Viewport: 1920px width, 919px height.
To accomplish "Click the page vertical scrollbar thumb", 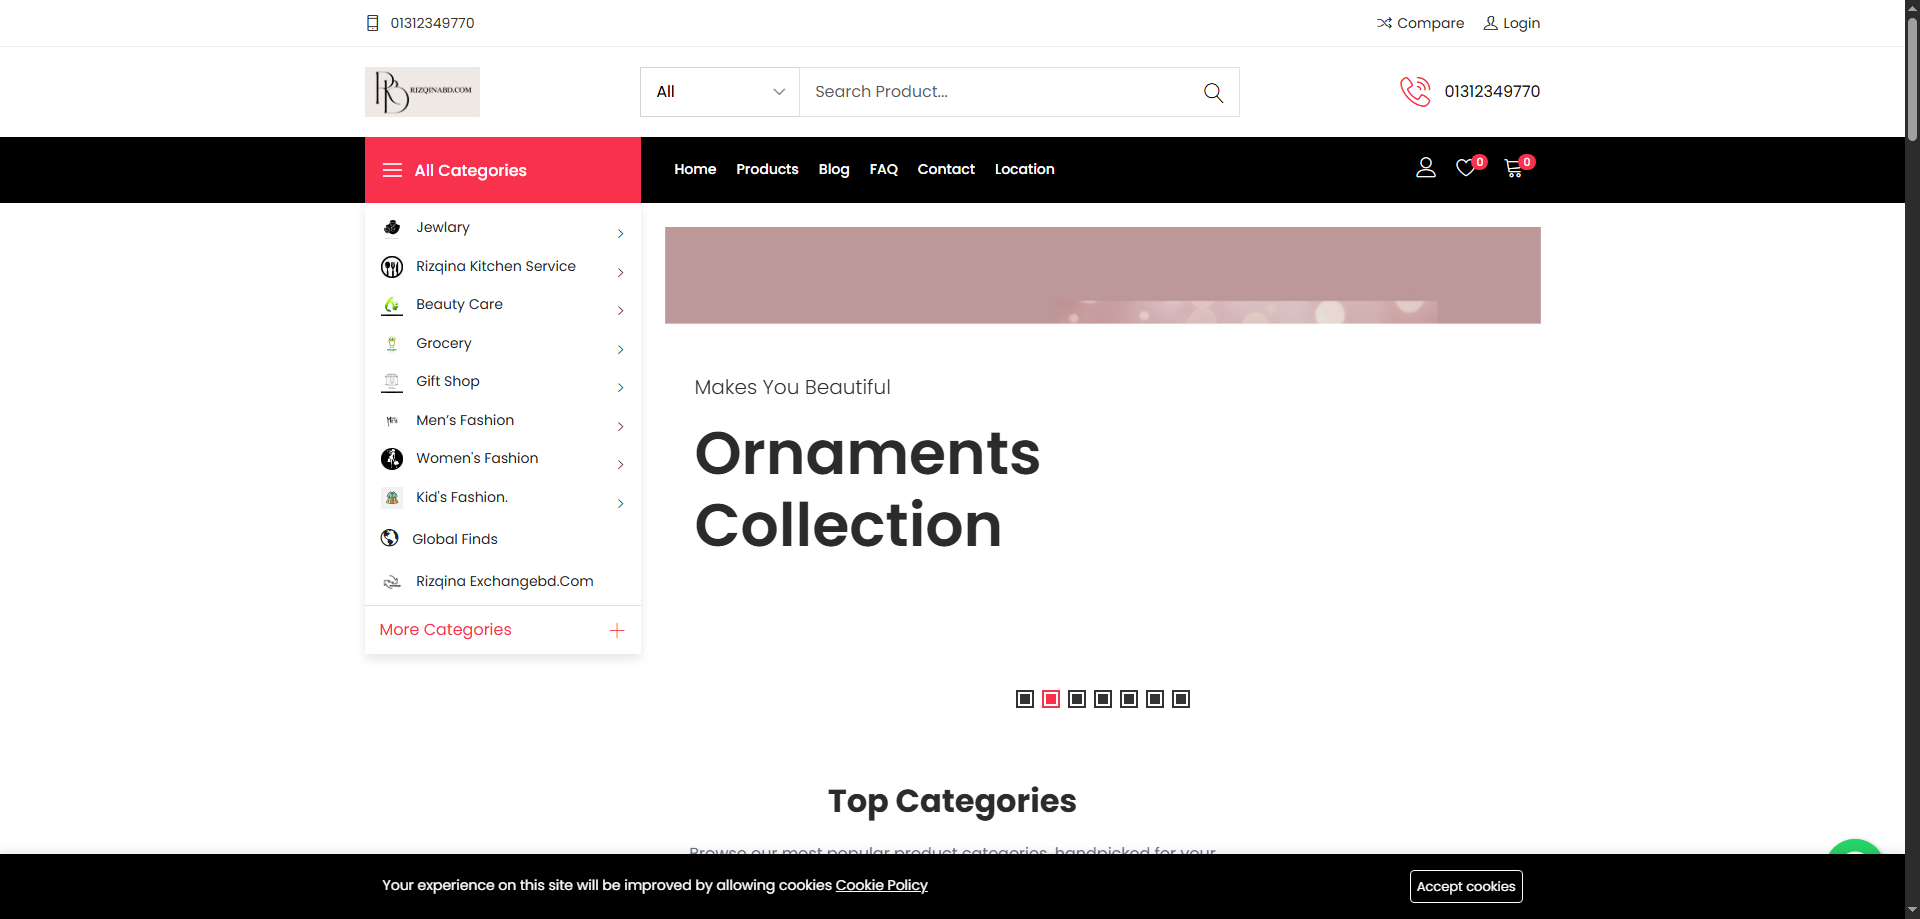I will point(1912,80).
